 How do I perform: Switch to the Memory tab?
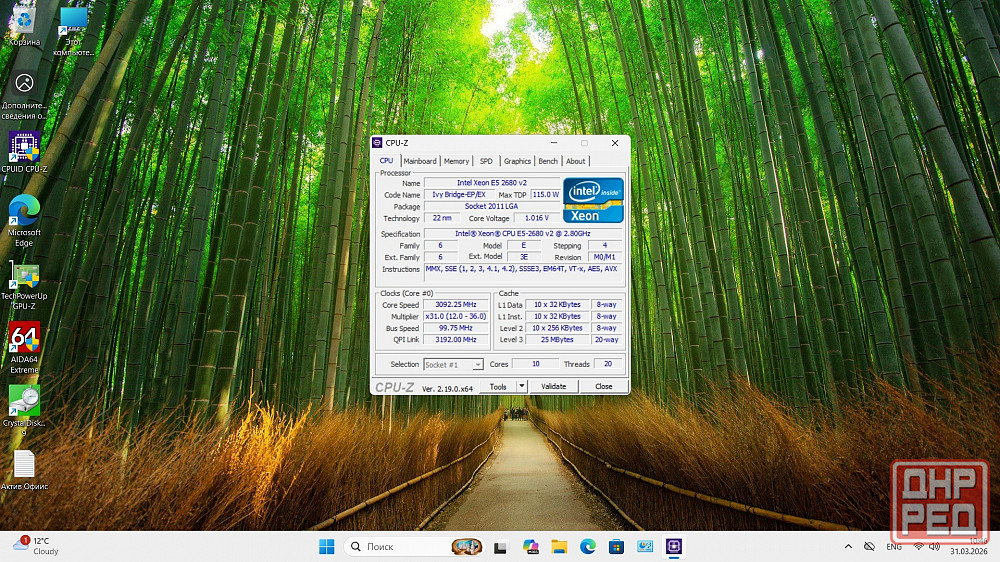coord(456,161)
